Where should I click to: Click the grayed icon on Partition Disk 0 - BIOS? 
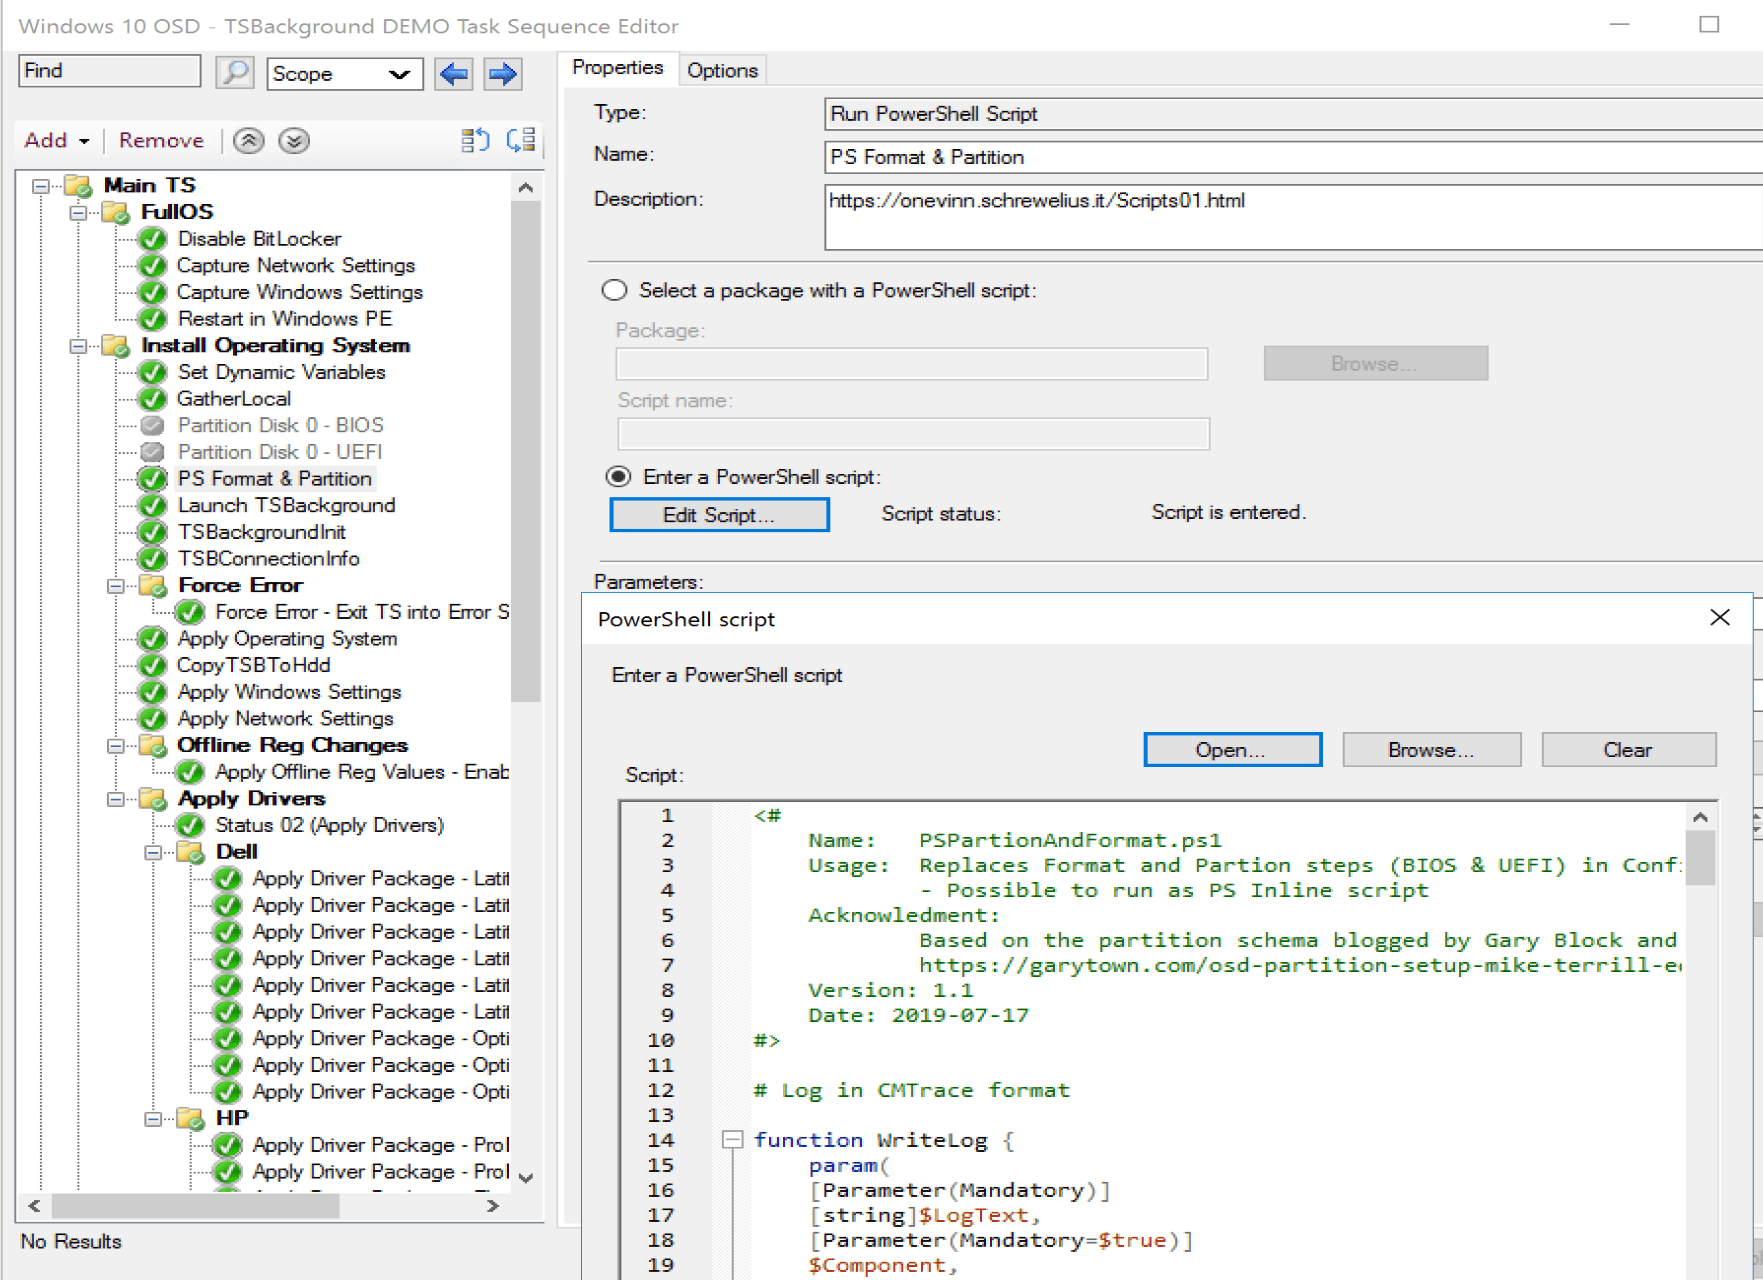pos(152,425)
